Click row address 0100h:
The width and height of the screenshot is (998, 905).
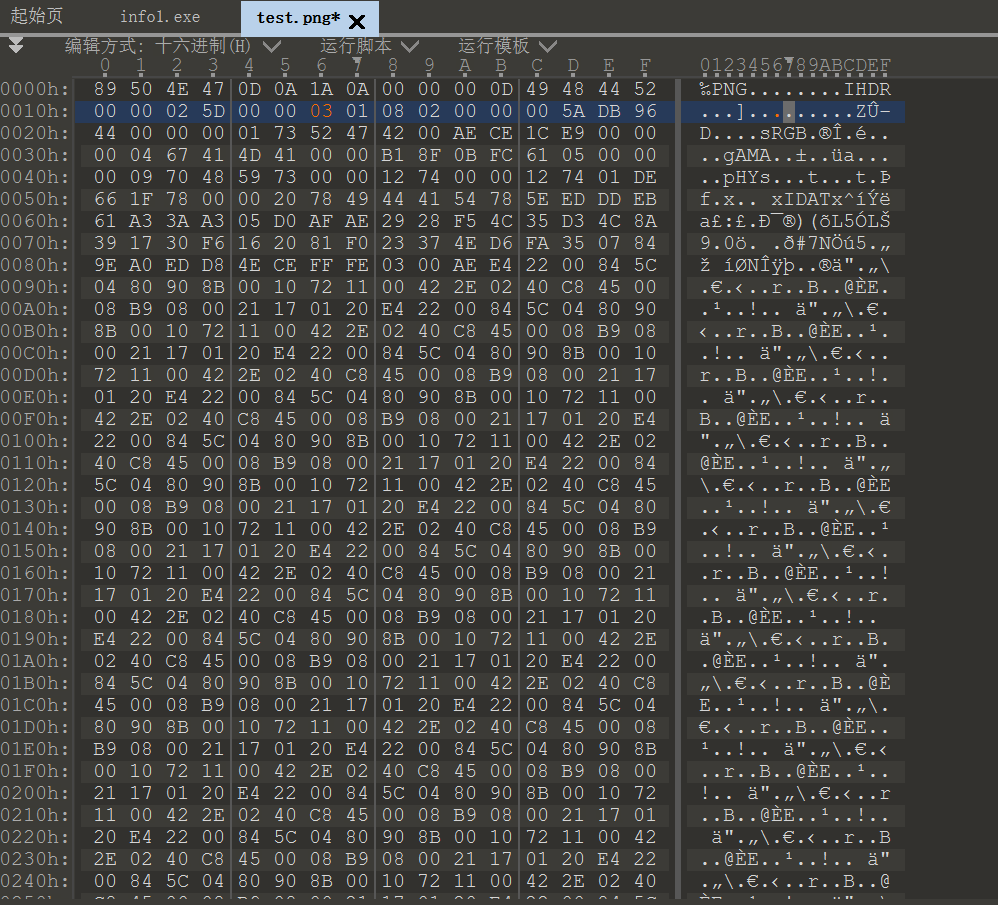tap(35, 440)
